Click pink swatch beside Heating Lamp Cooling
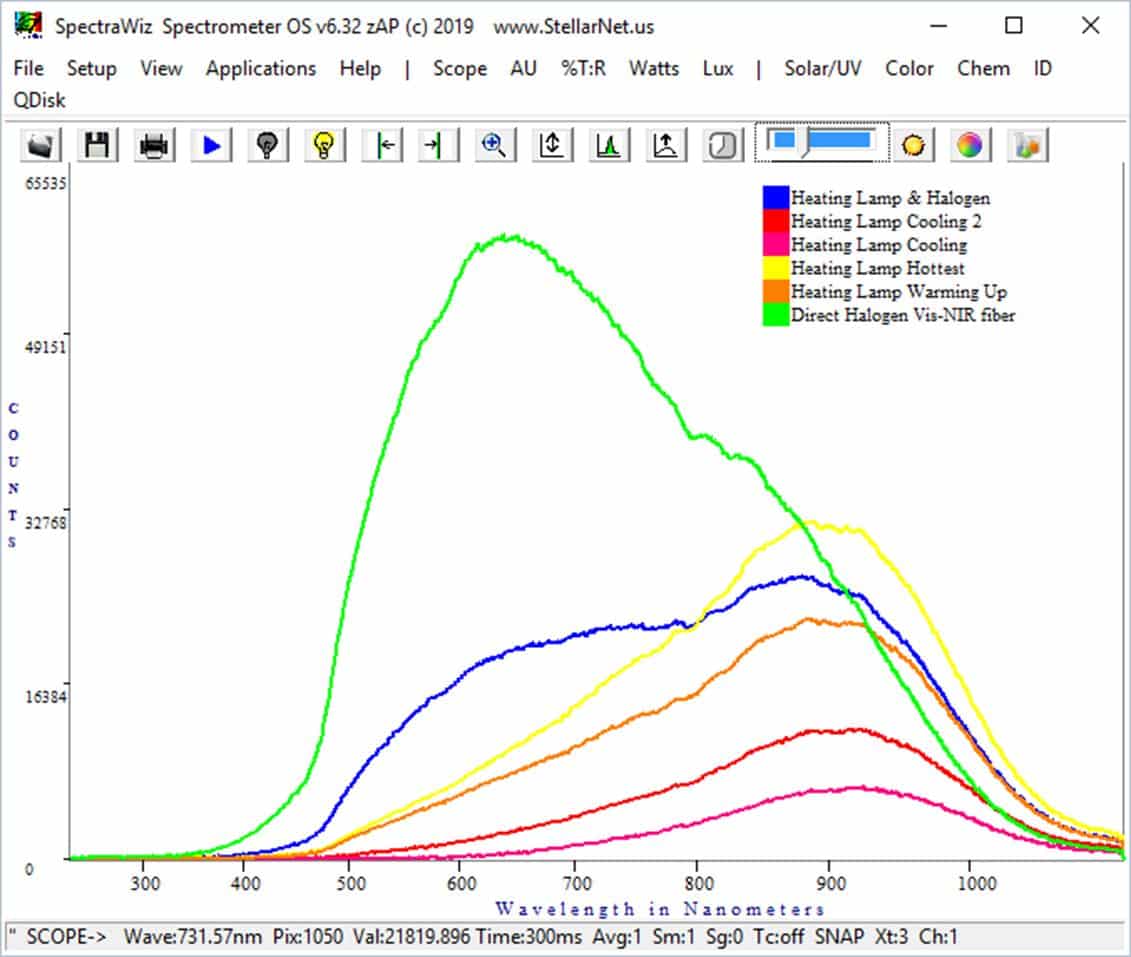 pyautogui.click(x=775, y=244)
